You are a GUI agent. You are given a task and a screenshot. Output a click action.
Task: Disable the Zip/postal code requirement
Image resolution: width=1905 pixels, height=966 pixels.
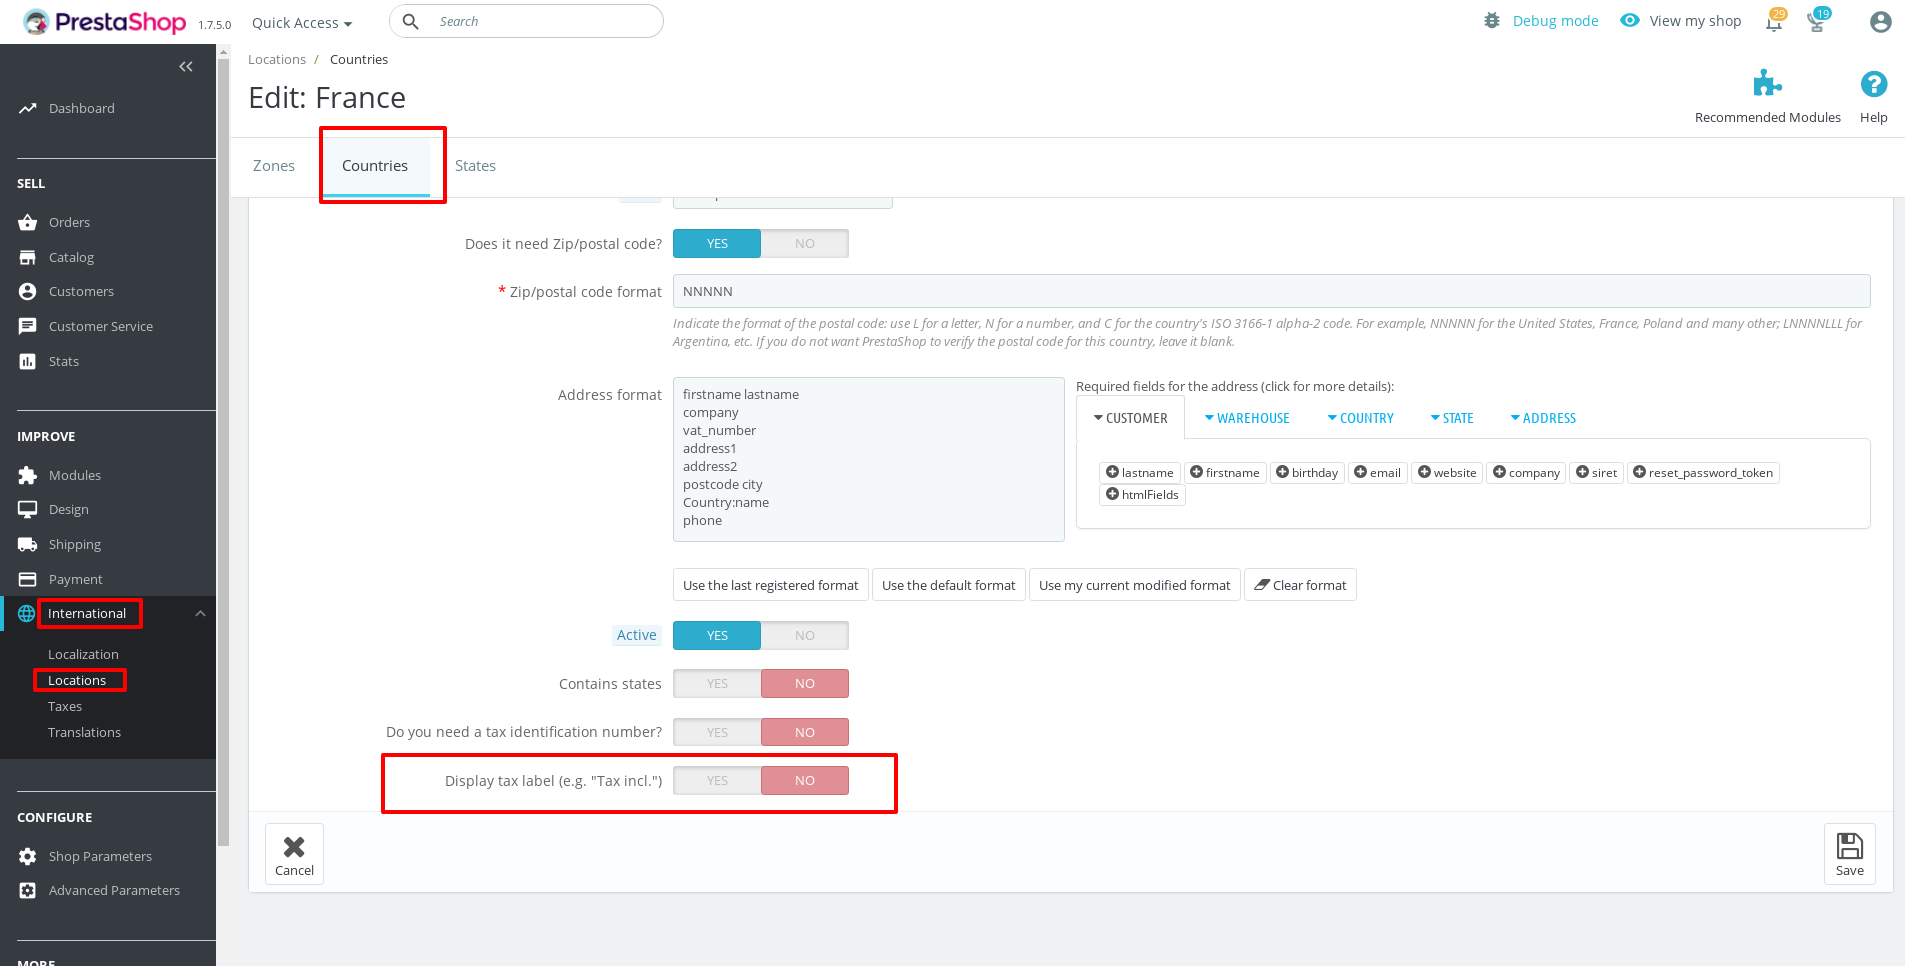[x=805, y=243]
